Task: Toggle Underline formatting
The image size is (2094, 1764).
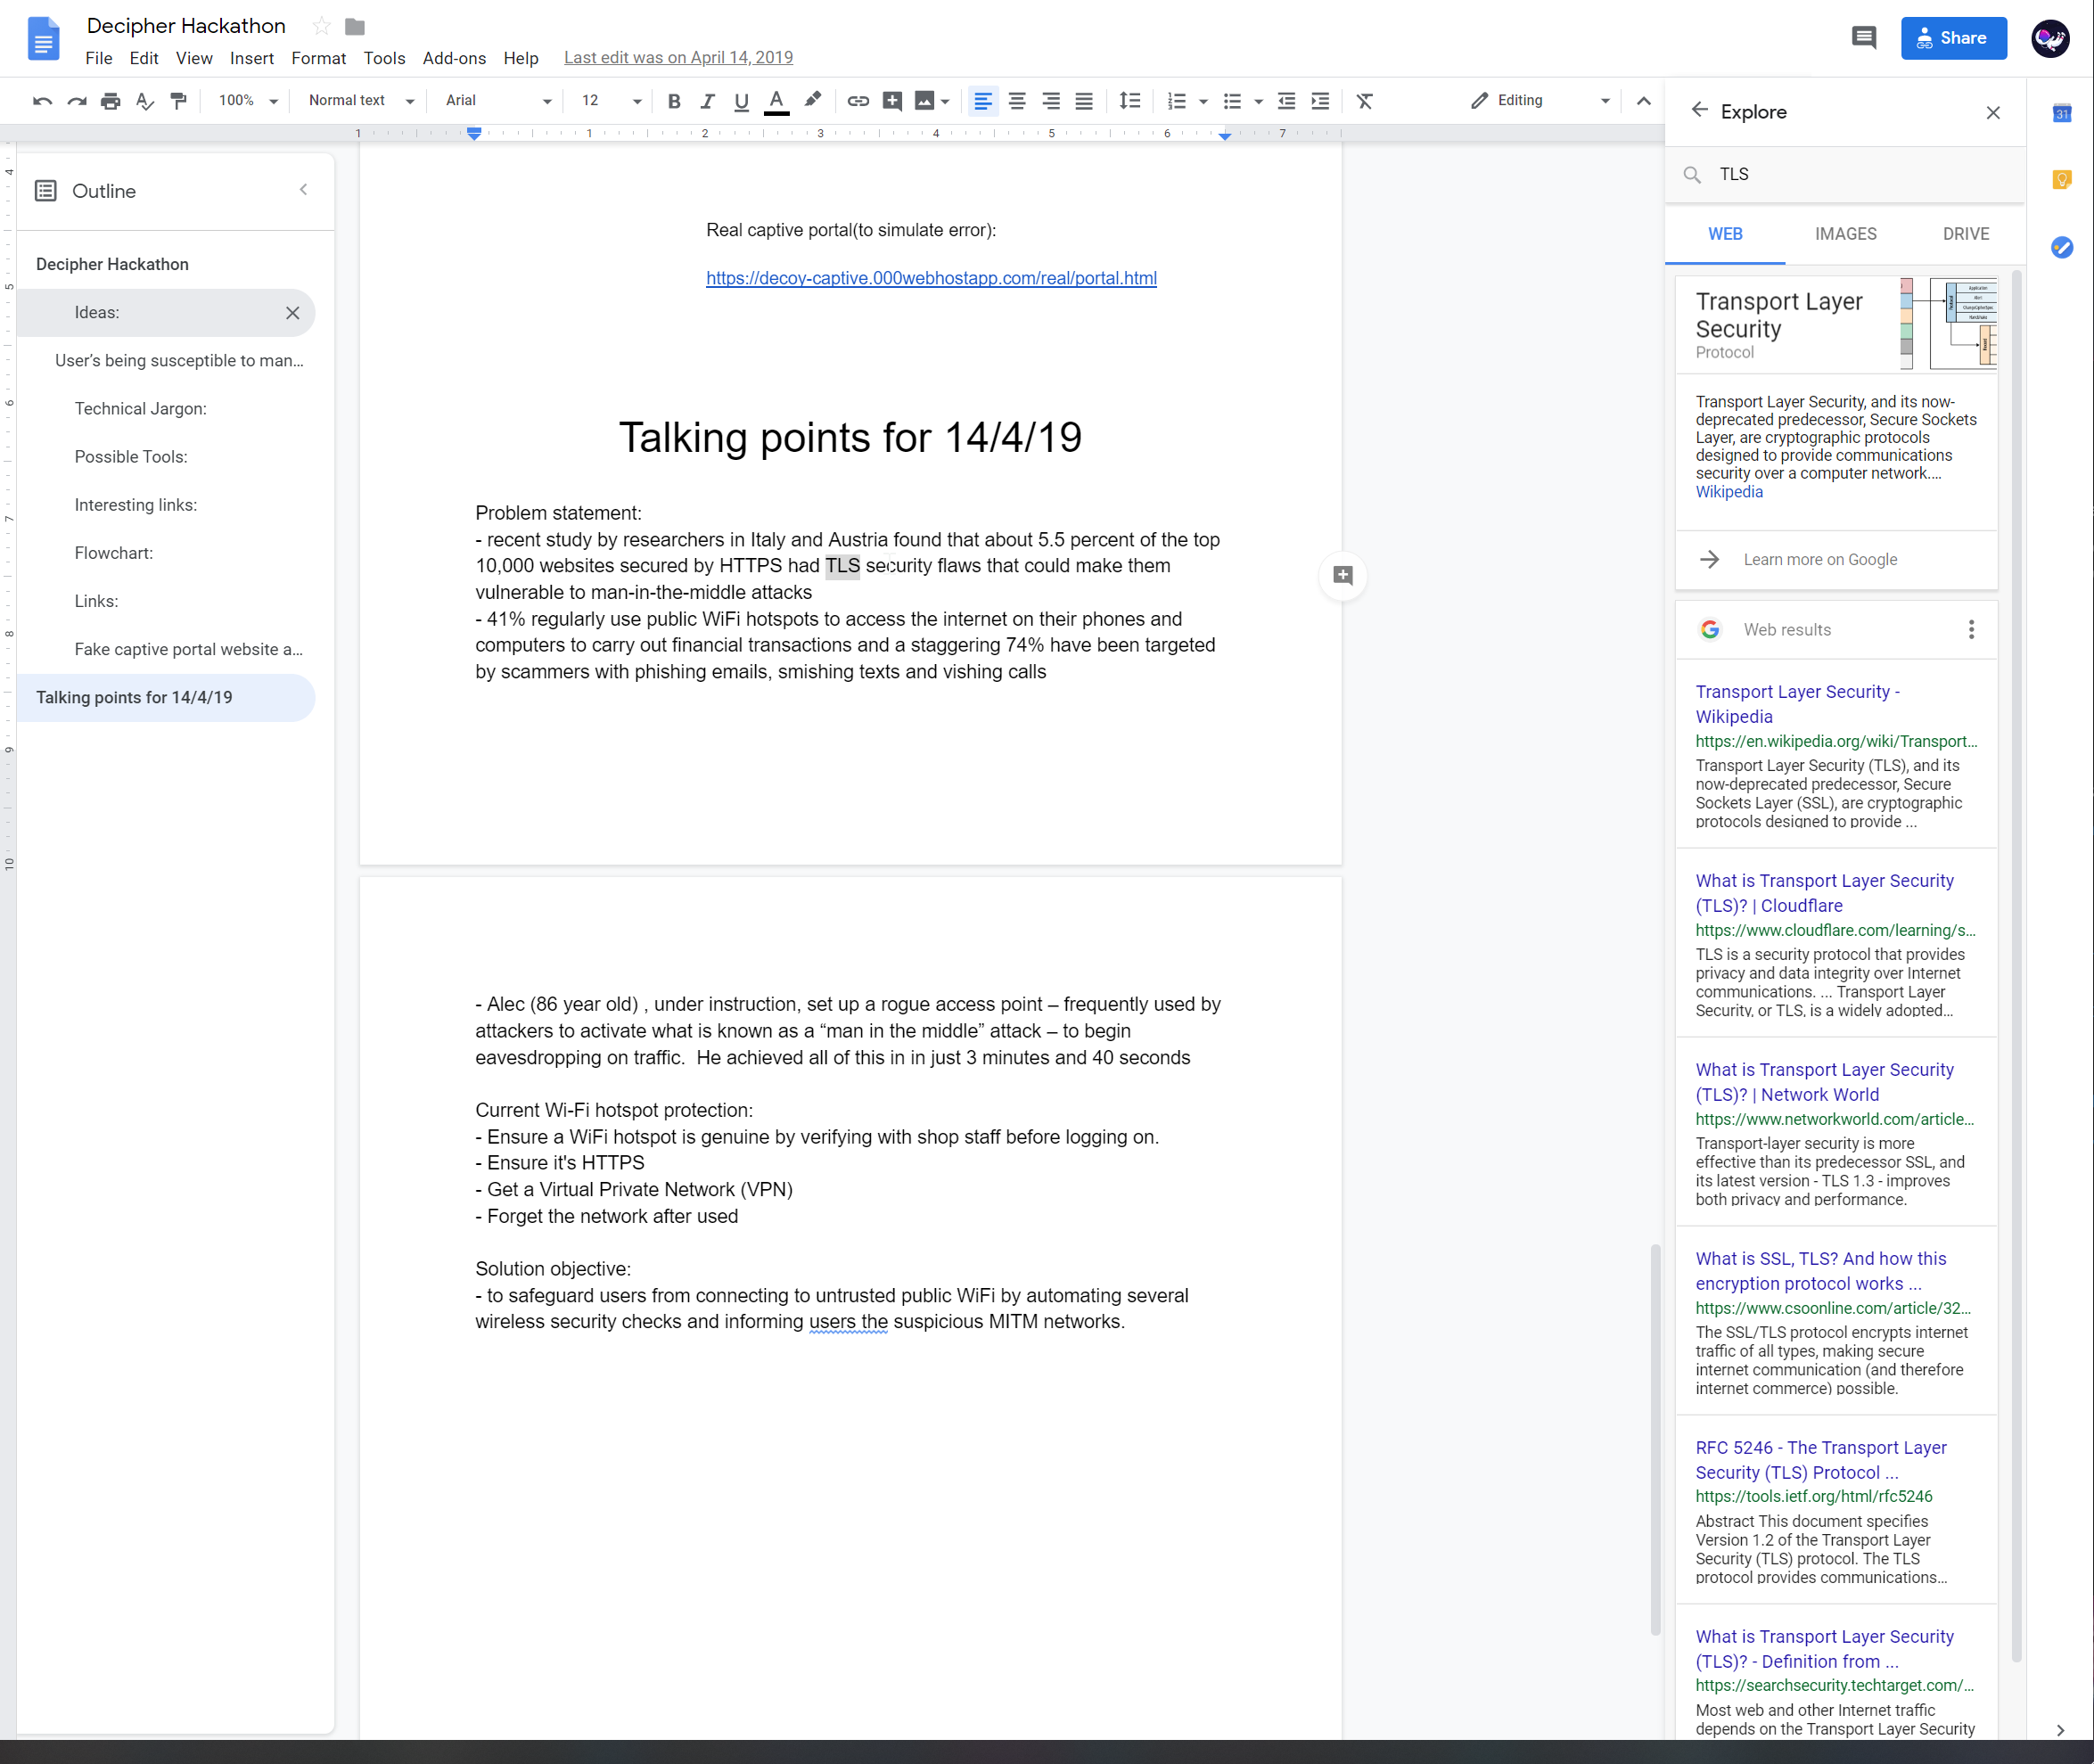Action: point(741,101)
